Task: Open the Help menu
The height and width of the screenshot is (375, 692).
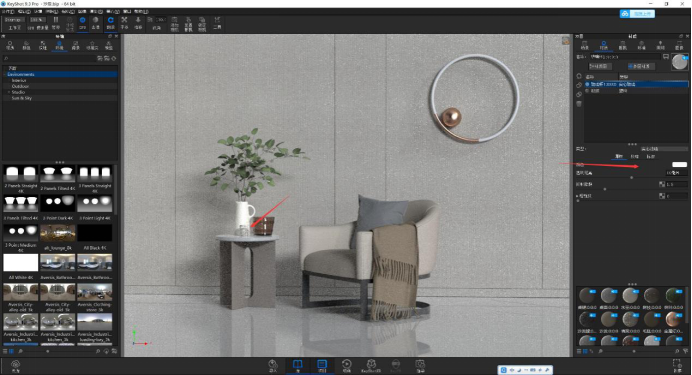Action: point(142,11)
